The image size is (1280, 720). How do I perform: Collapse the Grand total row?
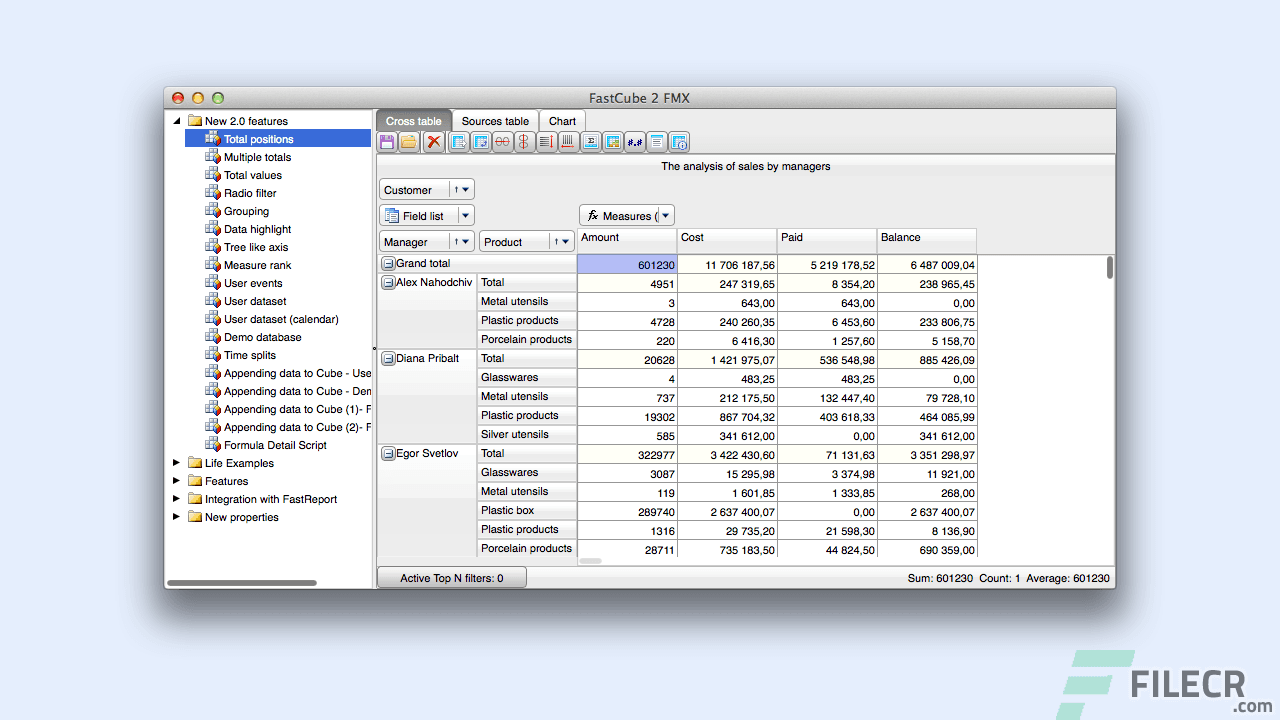pos(388,264)
